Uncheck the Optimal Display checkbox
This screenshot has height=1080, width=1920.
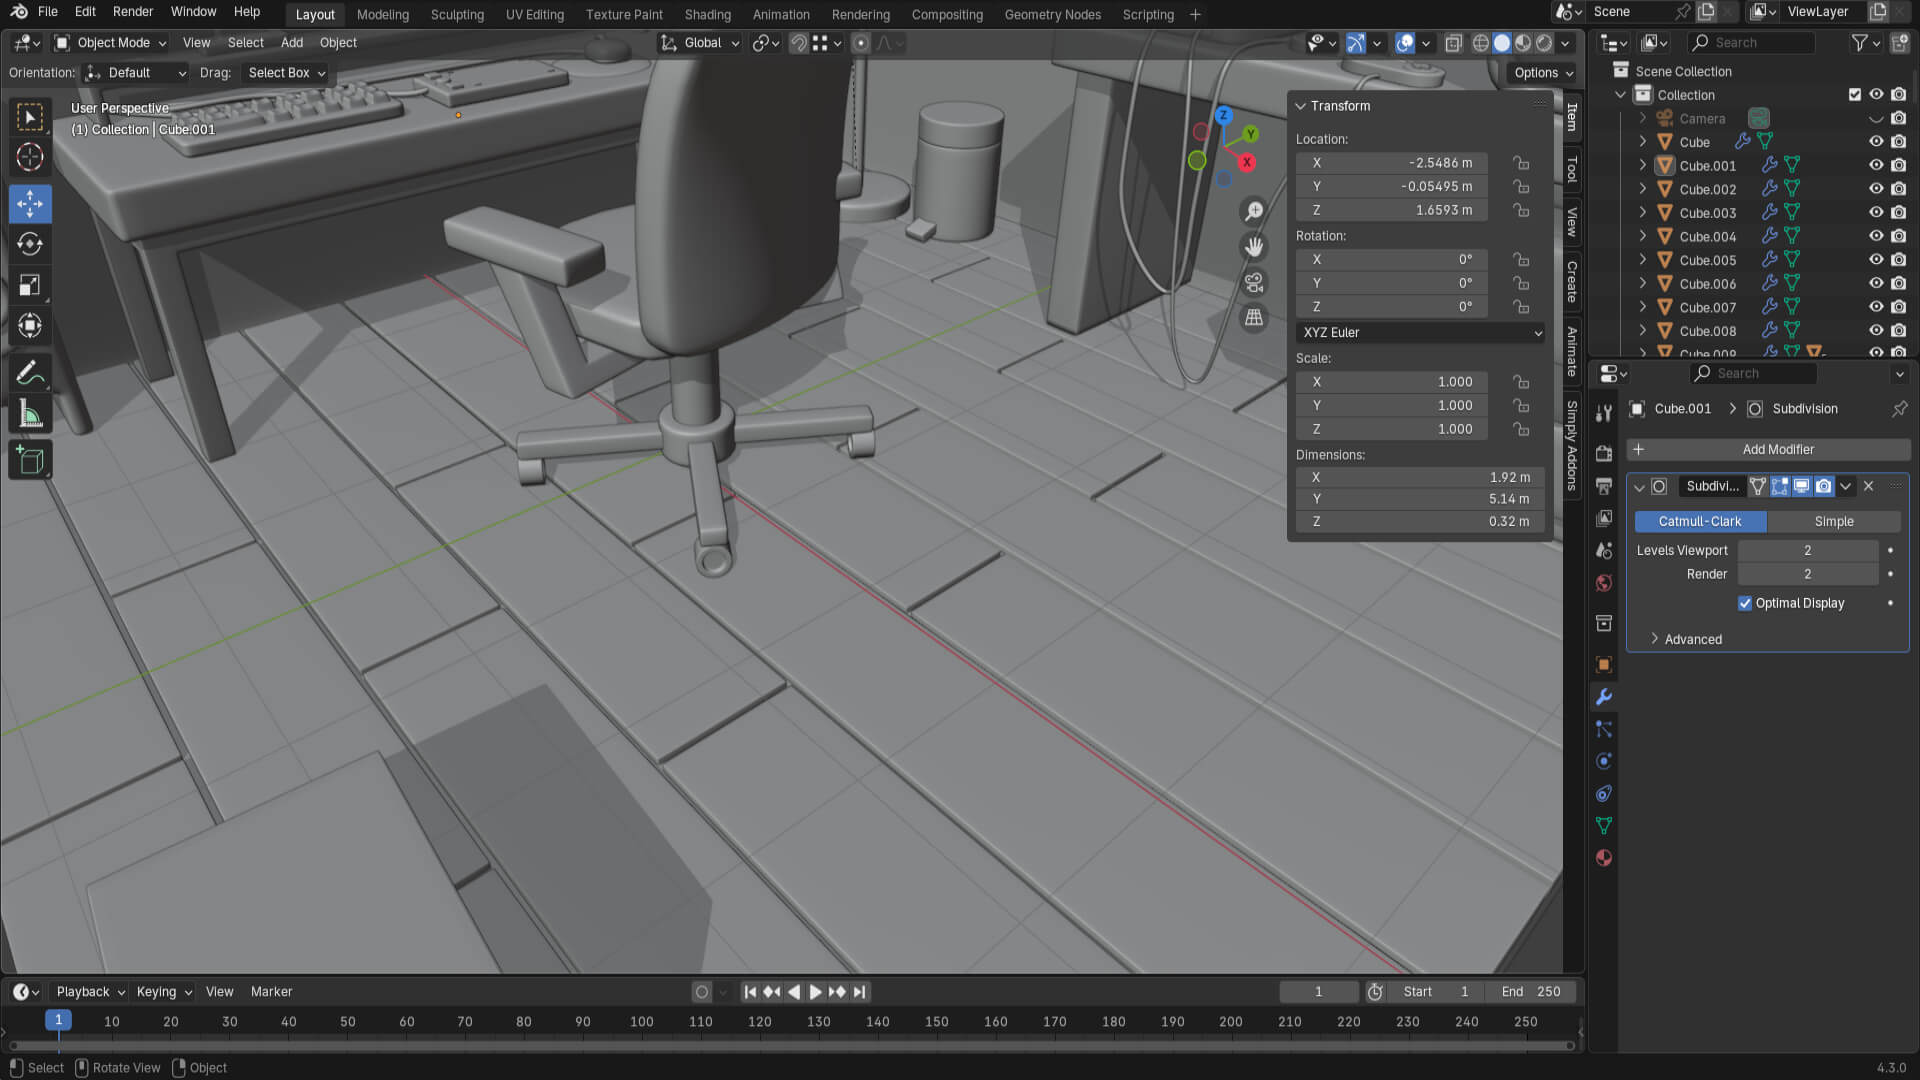coord(1745,603)
